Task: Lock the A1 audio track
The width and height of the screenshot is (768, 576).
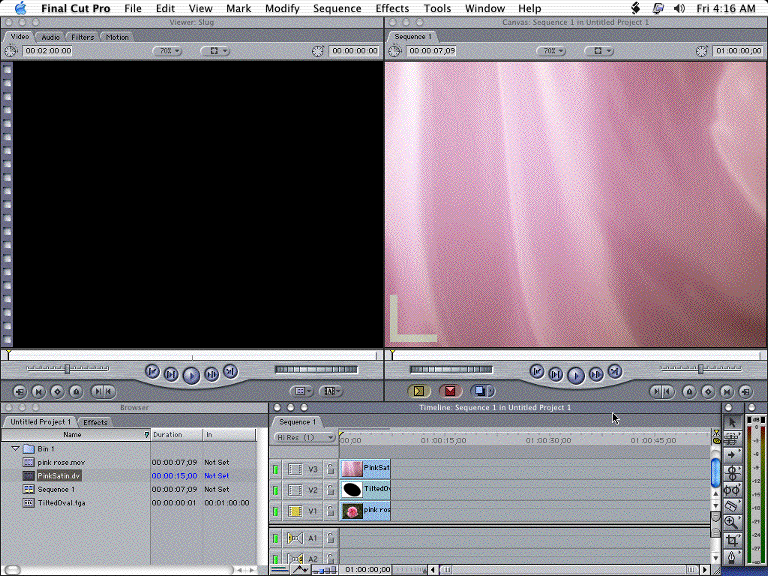Action: (x=331, y=538)
